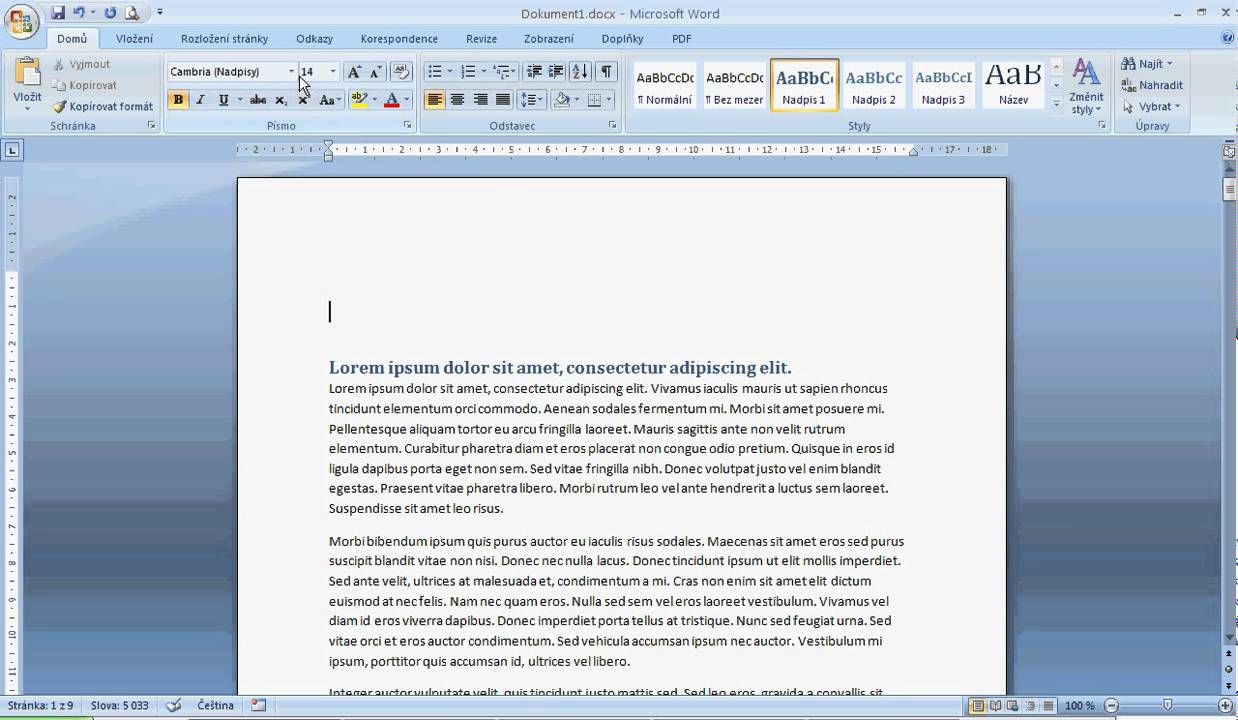Image resolution: width=1238 pixels, height=720 pixels.
Task: Switch to Print Layout view
Action: click(977, 706)
